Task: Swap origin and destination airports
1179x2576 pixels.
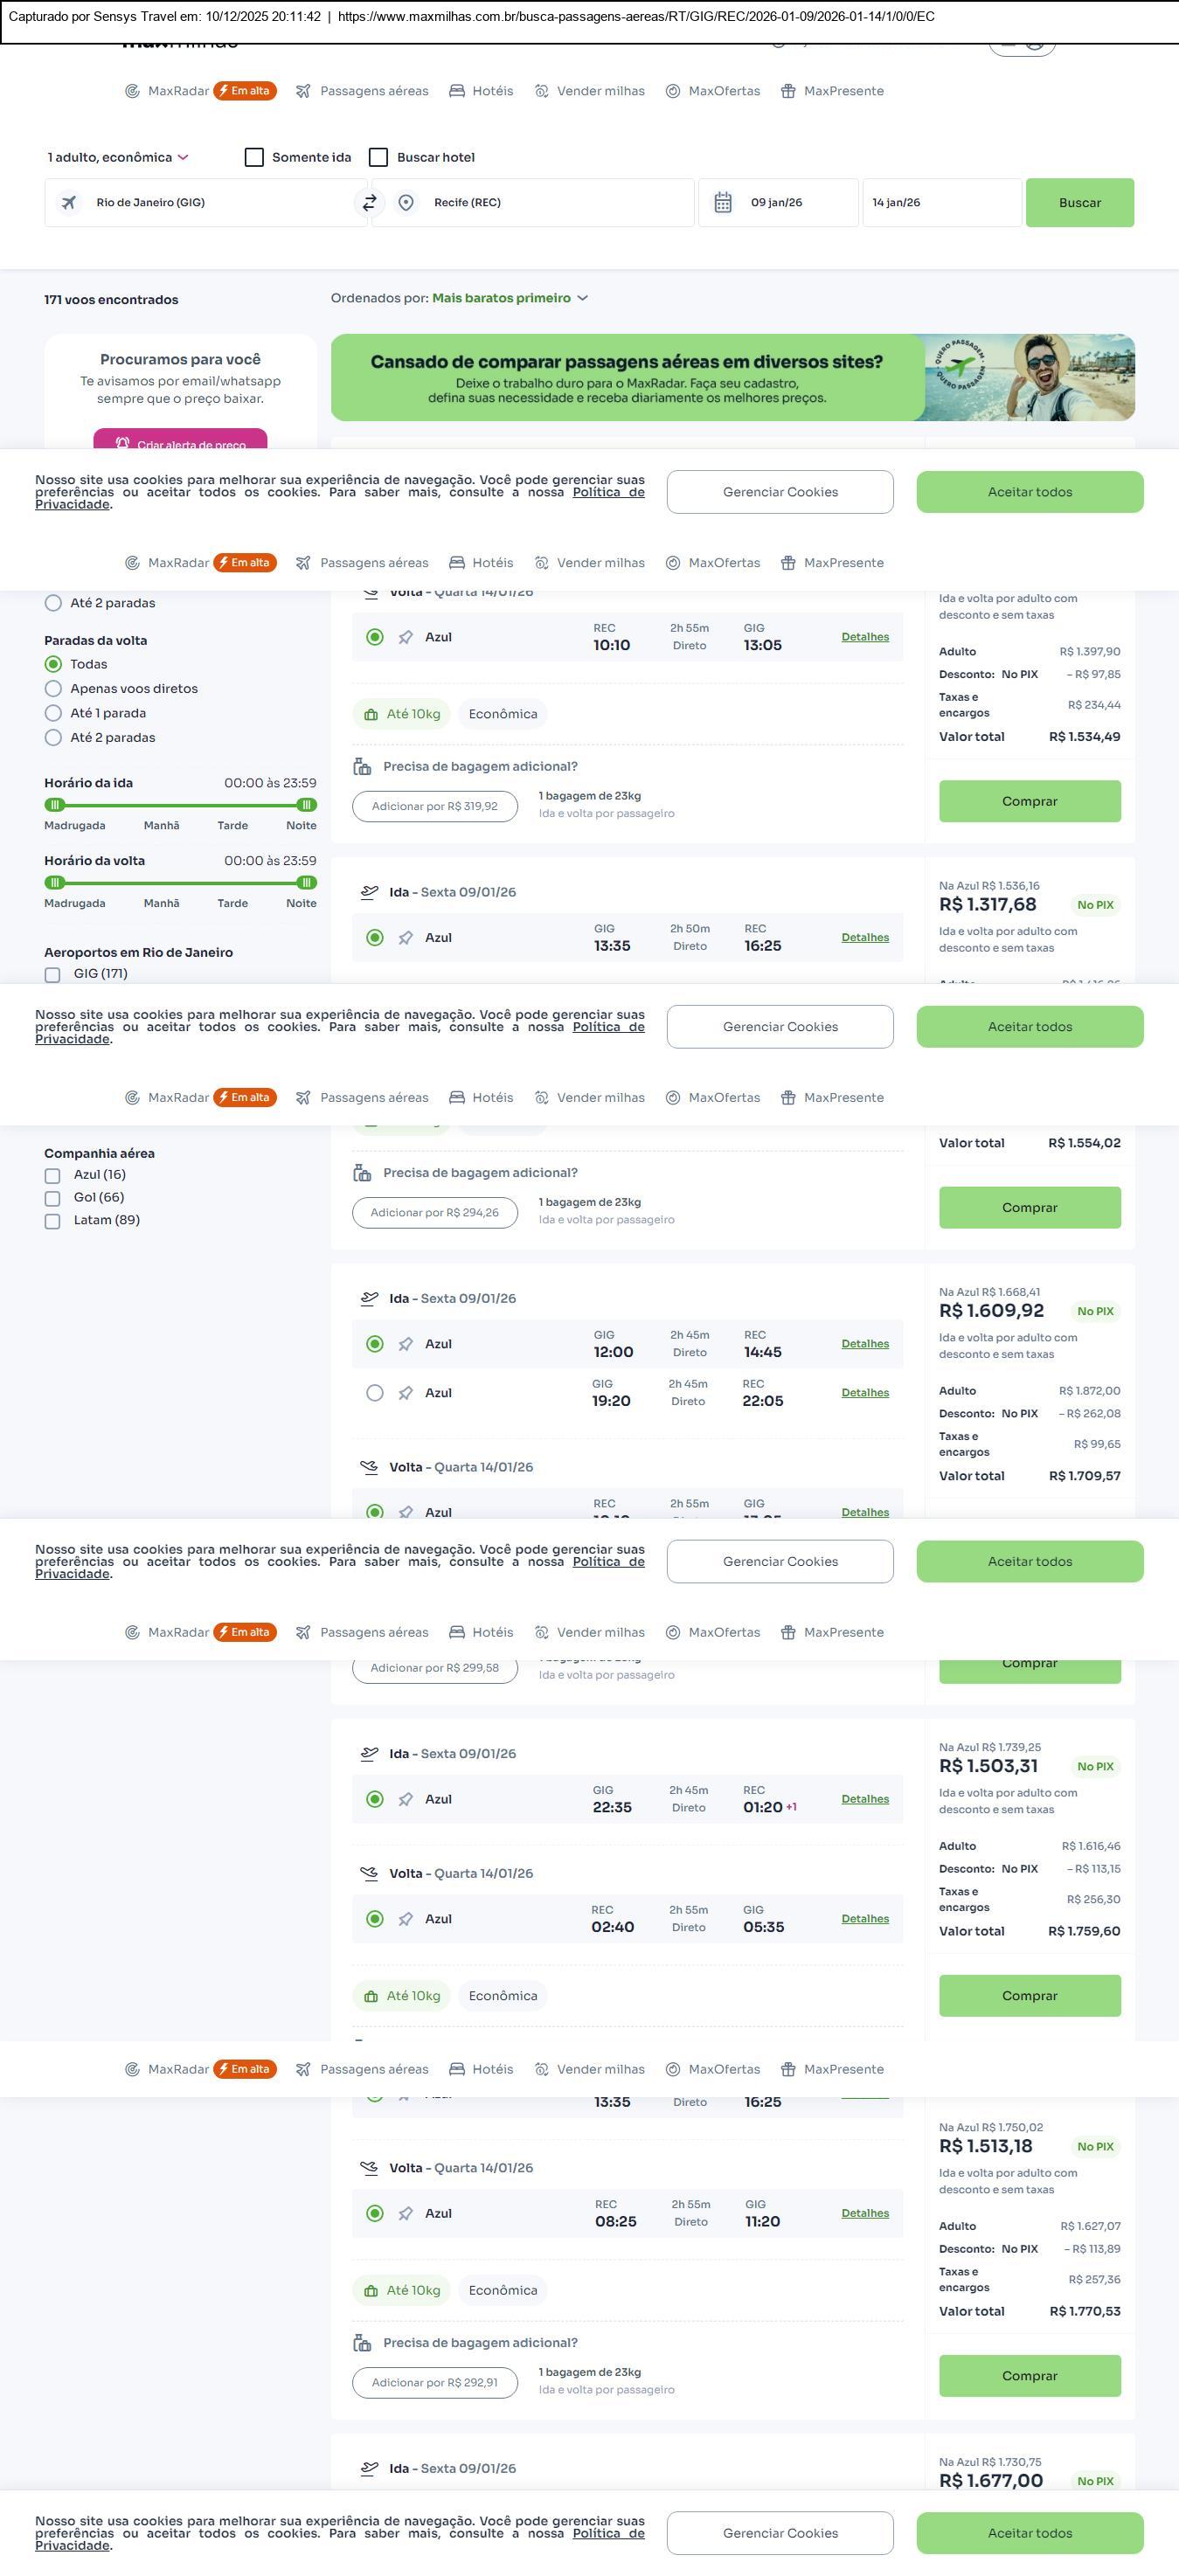Action: click(x=369, y=203)
